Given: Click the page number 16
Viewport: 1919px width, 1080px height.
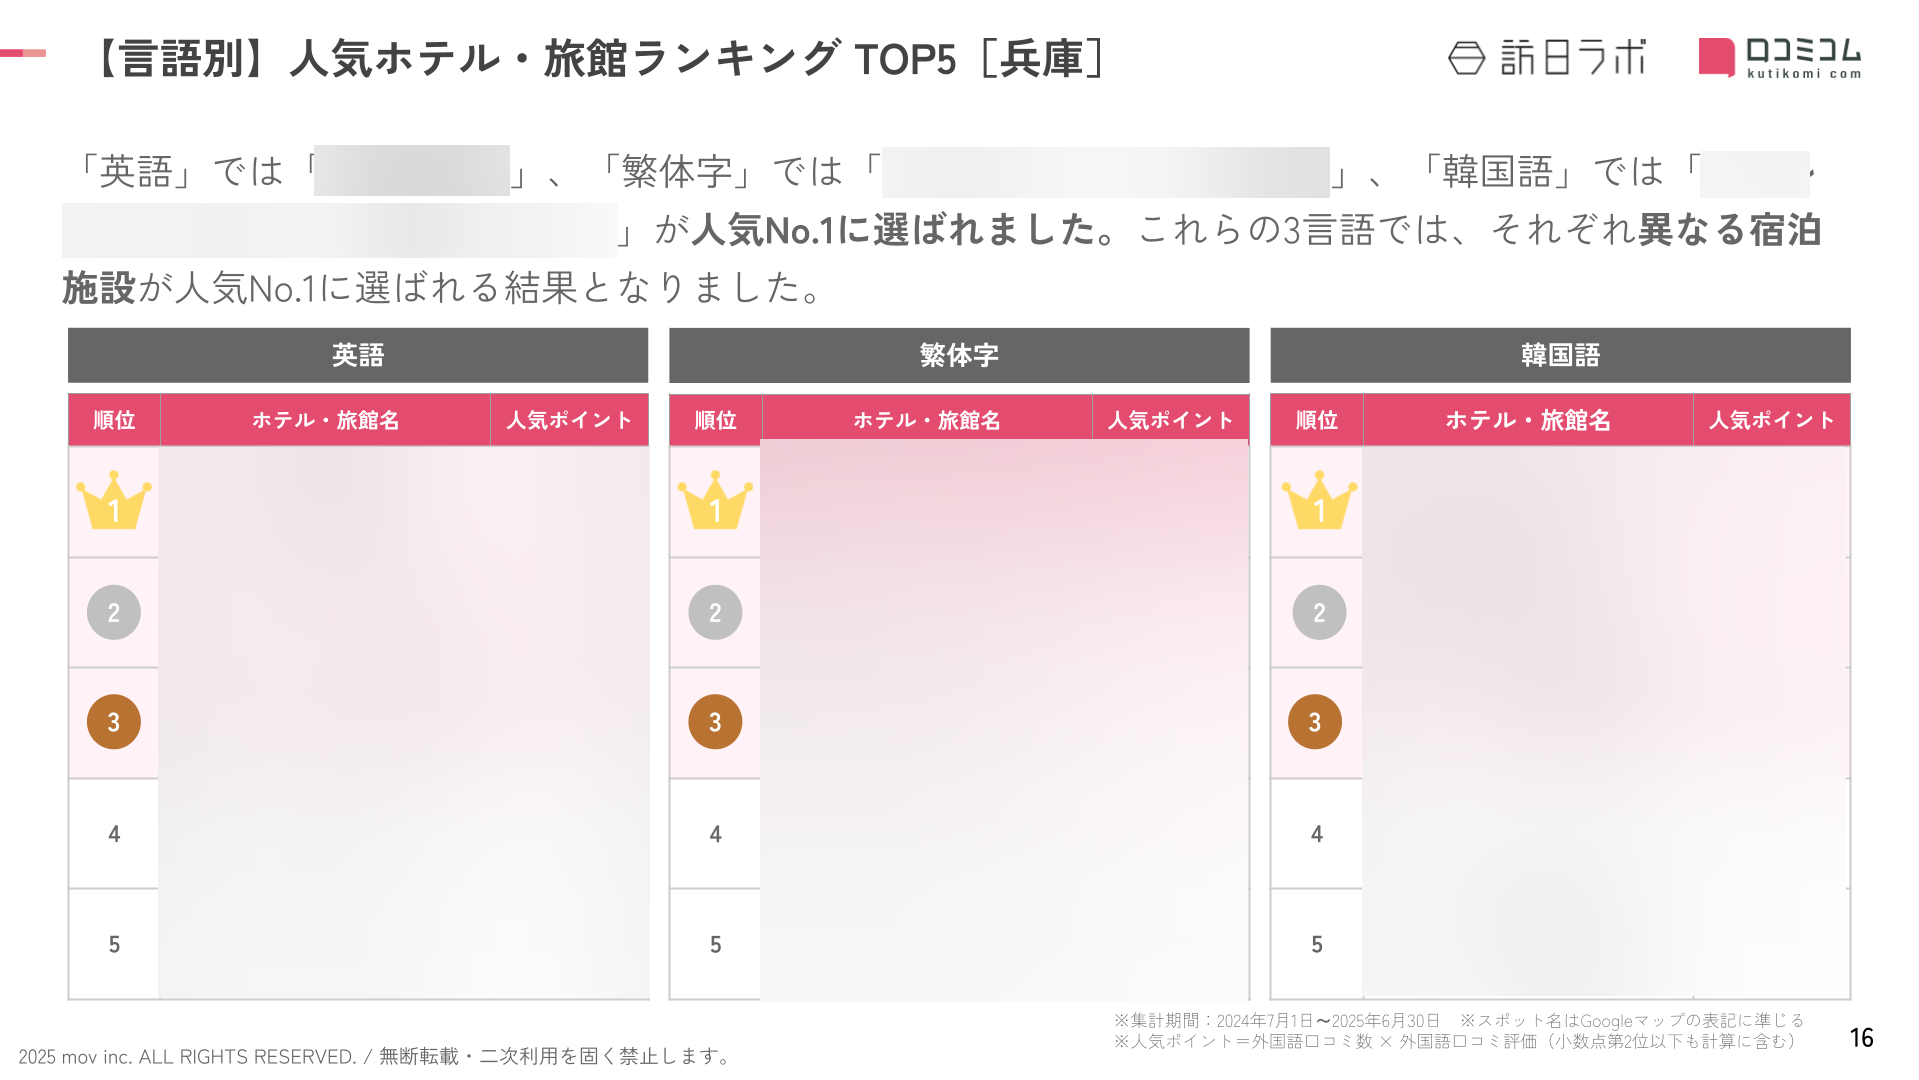Looking at the screenshot, I should click(1861, 1038).
